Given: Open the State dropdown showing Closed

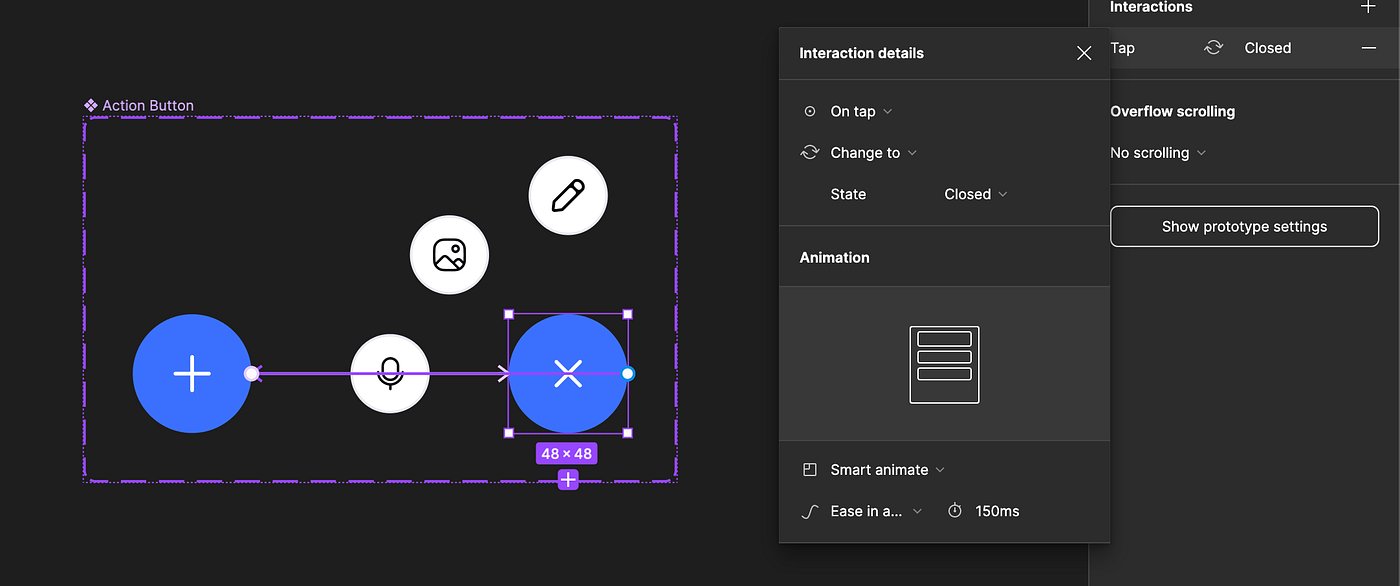Looking at the screenshot, I should [x=973, y=194].
